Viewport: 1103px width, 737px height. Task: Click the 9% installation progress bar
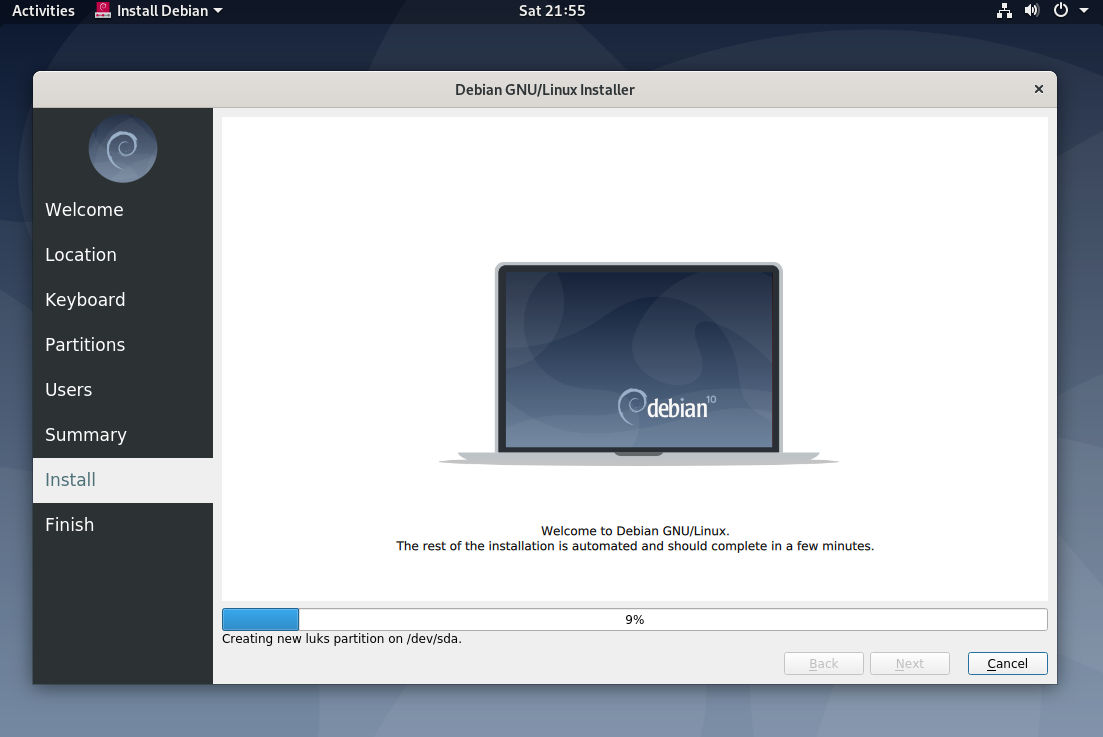pyautogui.click(x=635, y=620)
